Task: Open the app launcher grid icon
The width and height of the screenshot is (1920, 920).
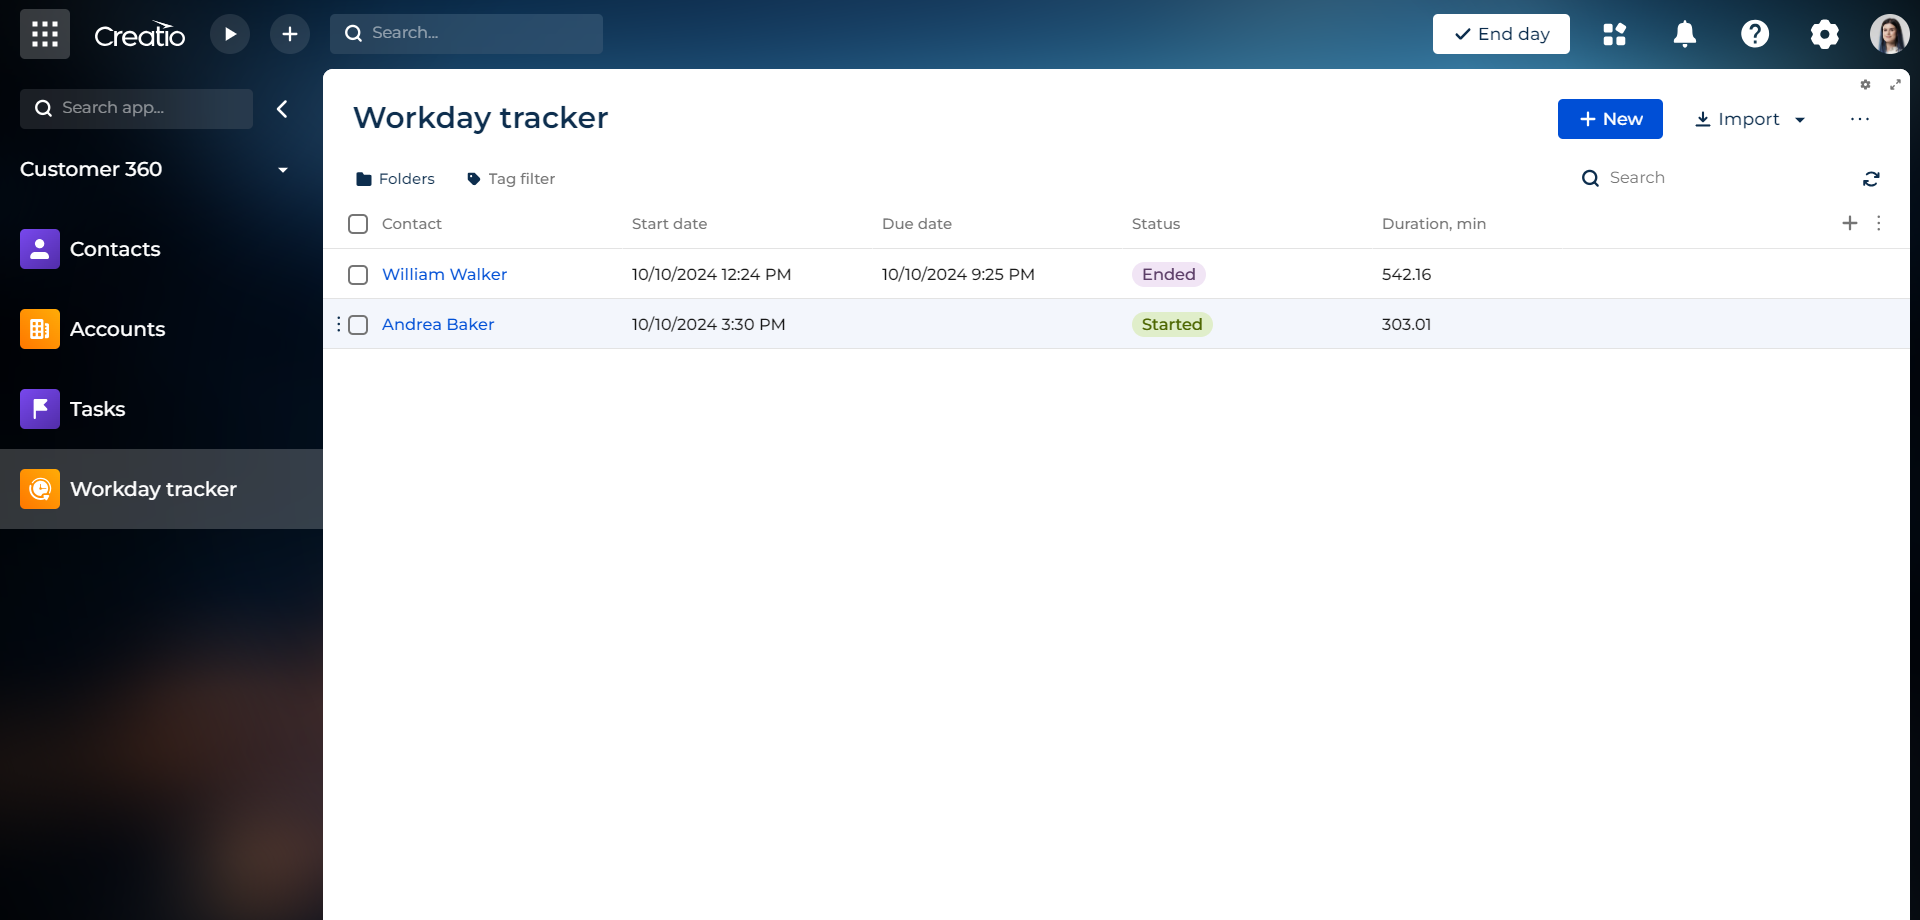Action: [x=45, y=34]
